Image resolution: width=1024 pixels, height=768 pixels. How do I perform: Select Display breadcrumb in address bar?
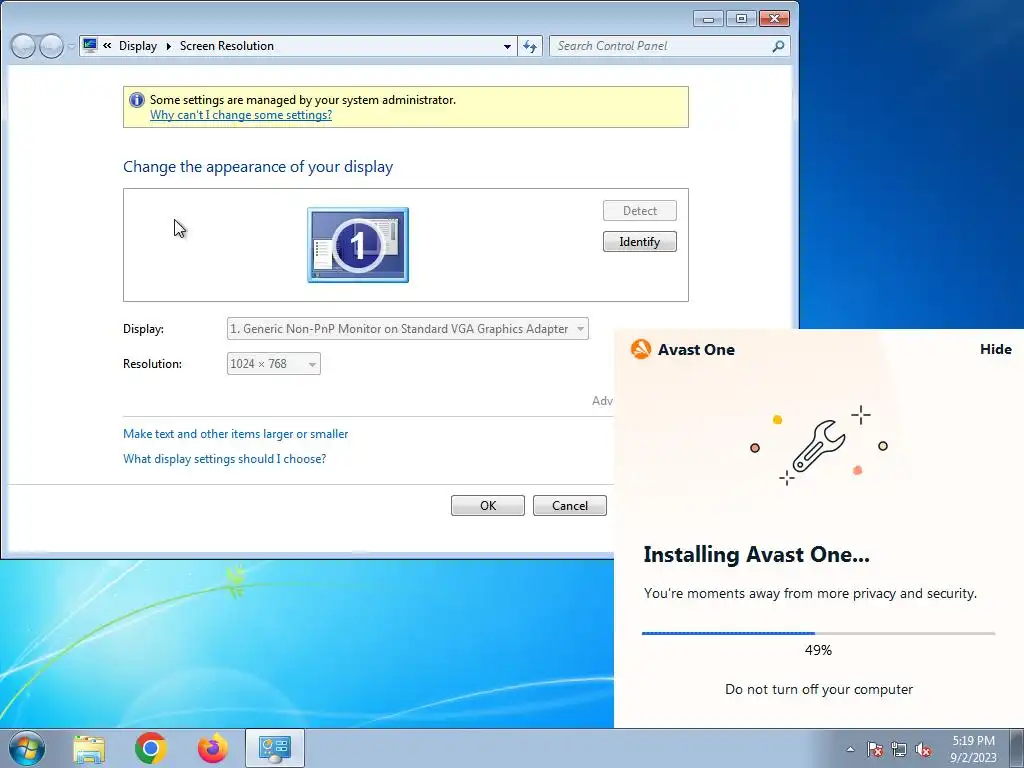pyautogui.click(x=138, y=46)
